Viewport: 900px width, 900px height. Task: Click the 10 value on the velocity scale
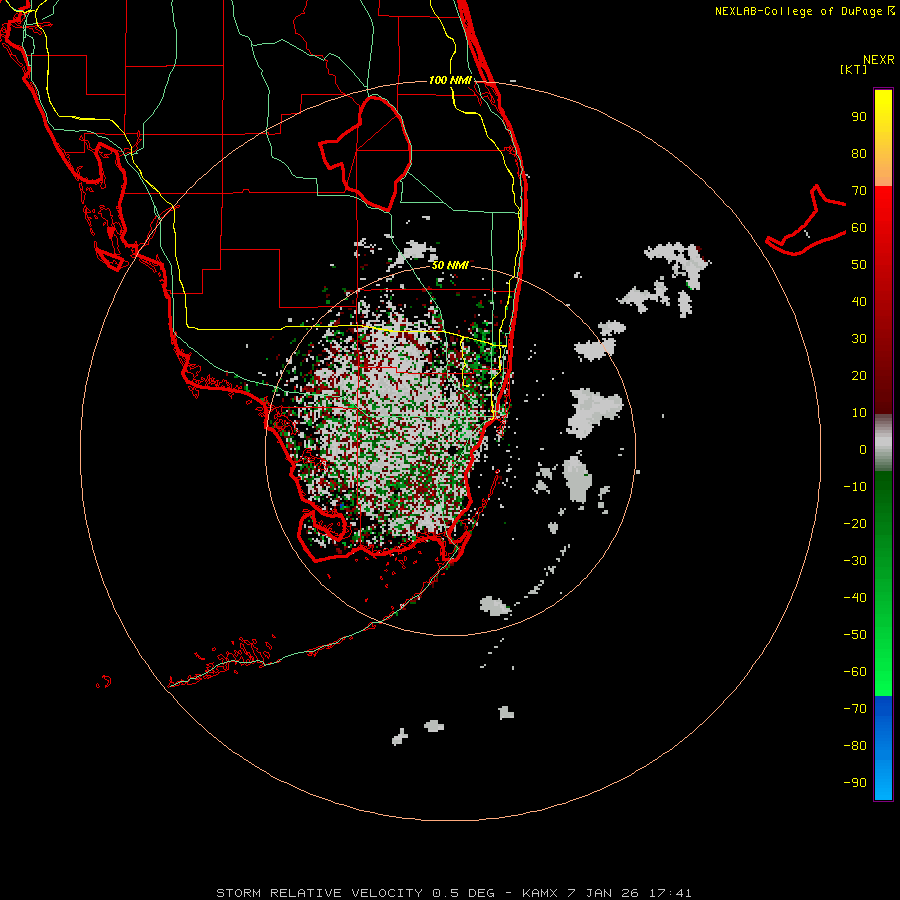pos(859,413)
